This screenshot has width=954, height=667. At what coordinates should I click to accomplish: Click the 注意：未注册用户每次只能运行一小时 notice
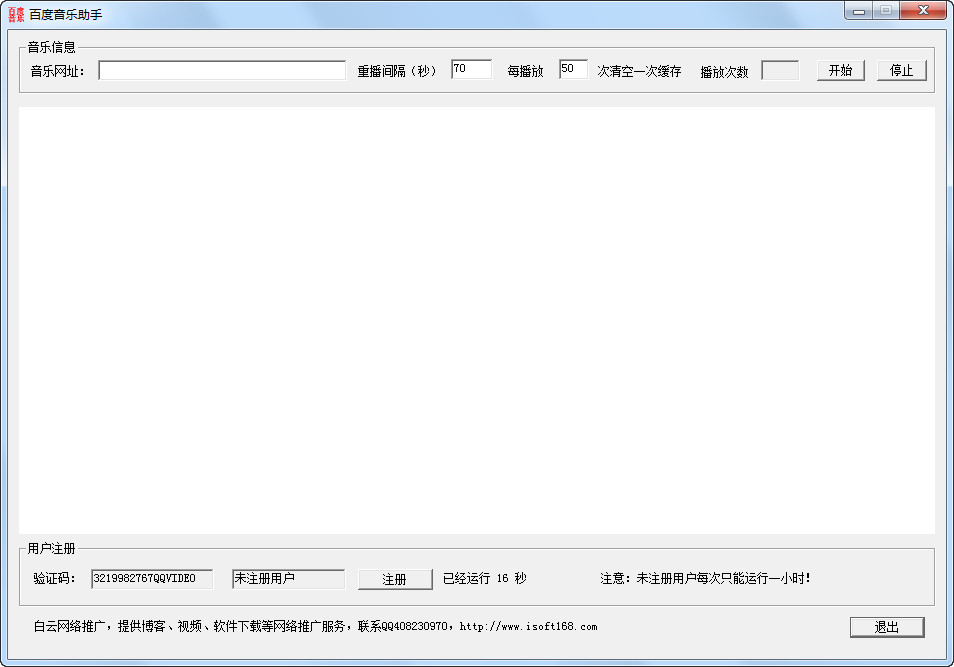[x=705, y=578]
